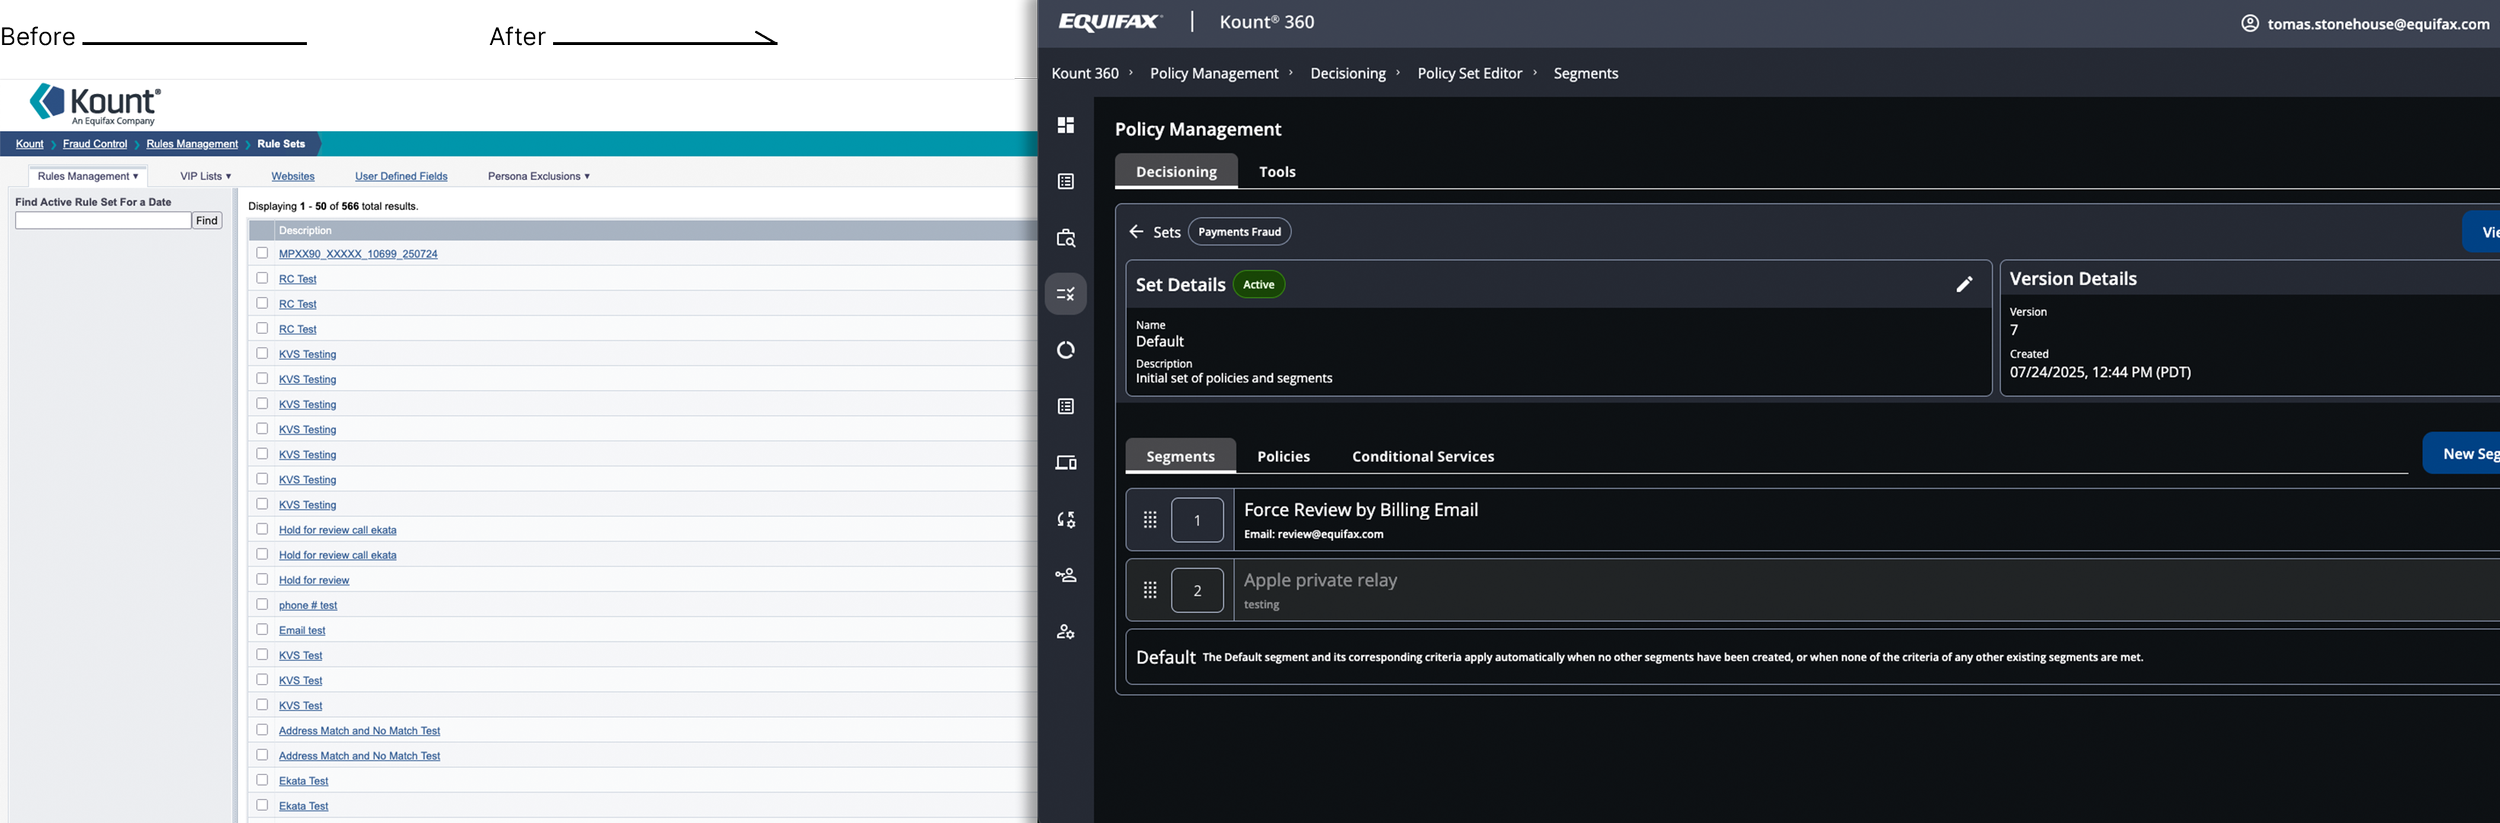The height and width of the screenshot is (823, 2500).
Task: Expand the VIP Lists dropdown
Action: click(x=206, y=176)
